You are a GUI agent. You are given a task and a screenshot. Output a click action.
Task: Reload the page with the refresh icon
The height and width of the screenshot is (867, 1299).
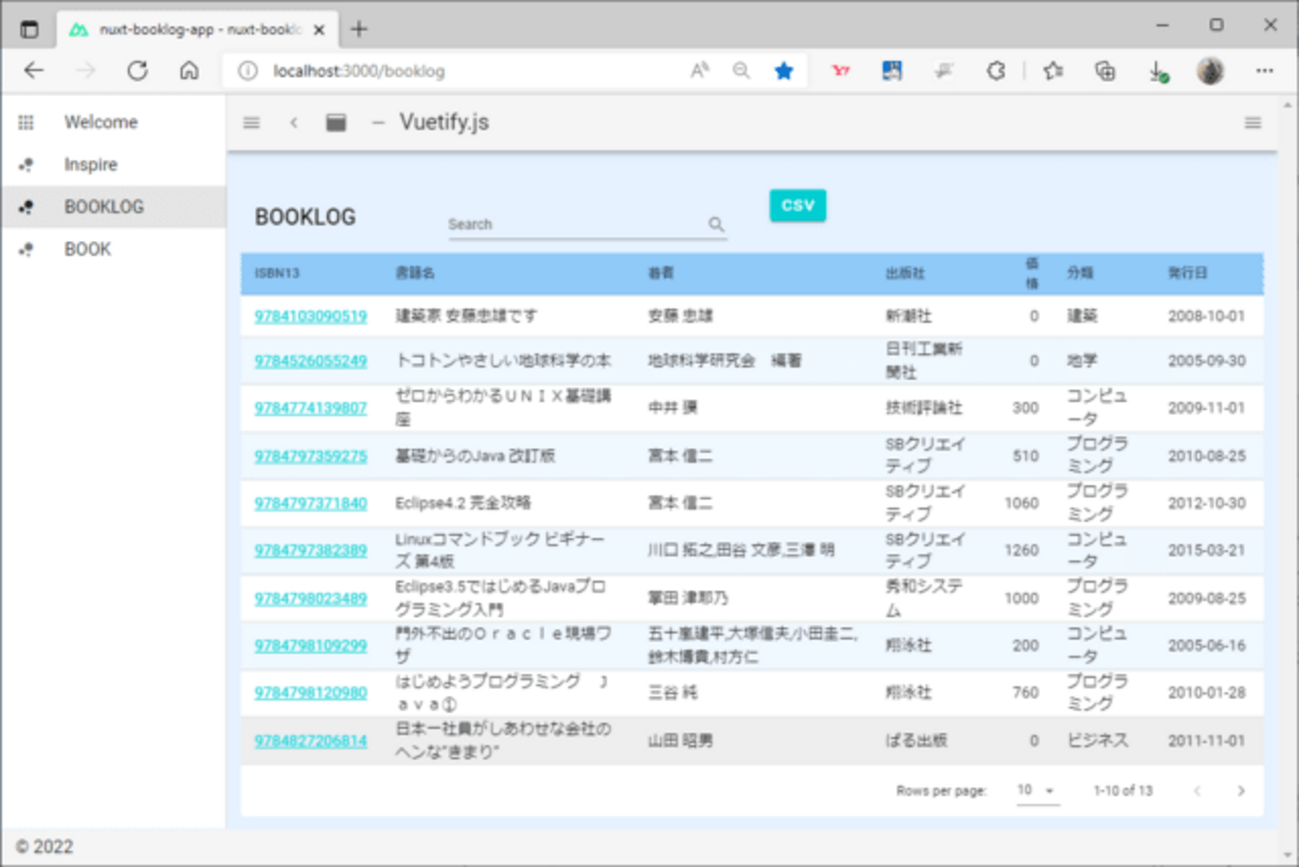pos(138,70)
